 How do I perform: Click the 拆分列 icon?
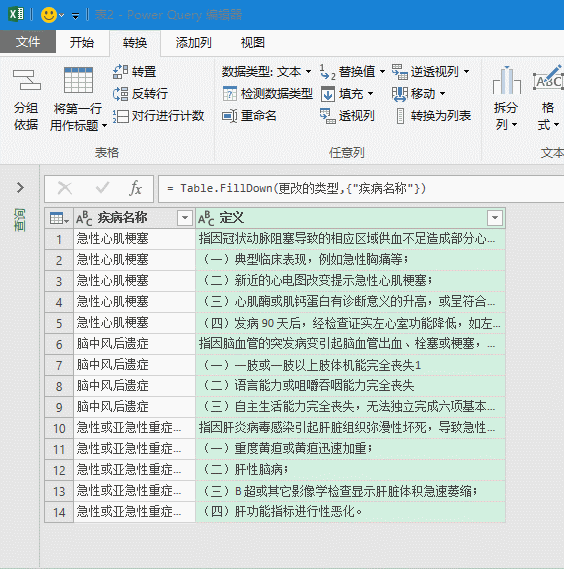pos(507,80)
